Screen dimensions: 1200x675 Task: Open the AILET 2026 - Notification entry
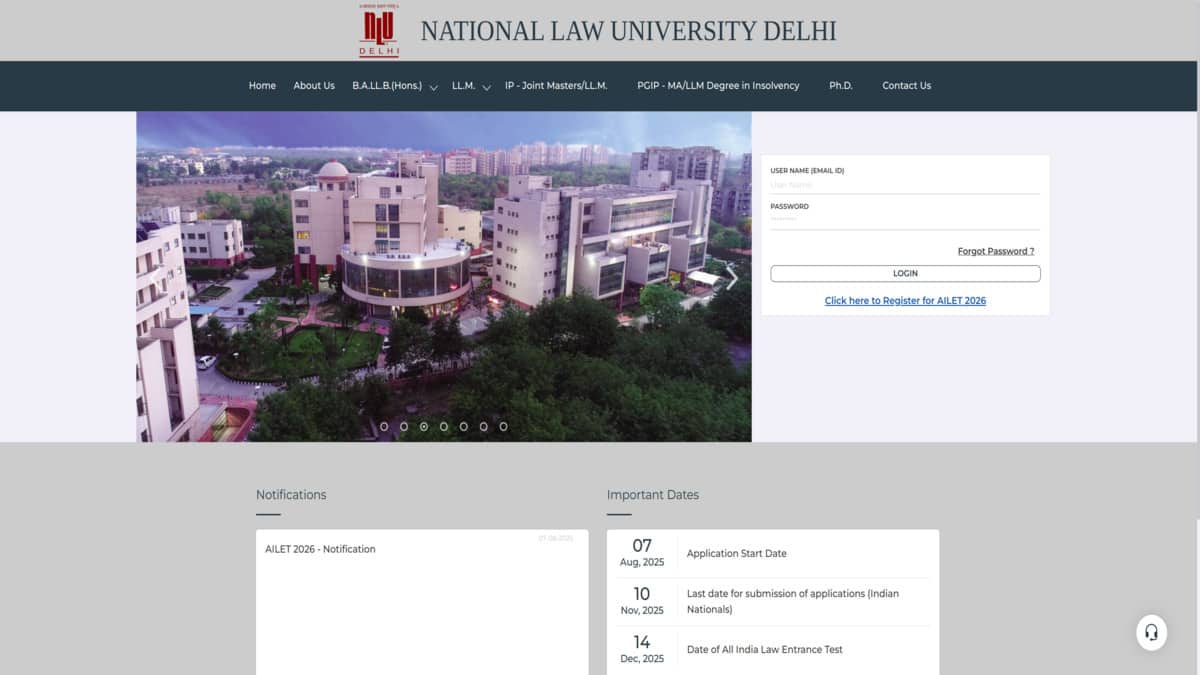[x=320, y=549]
